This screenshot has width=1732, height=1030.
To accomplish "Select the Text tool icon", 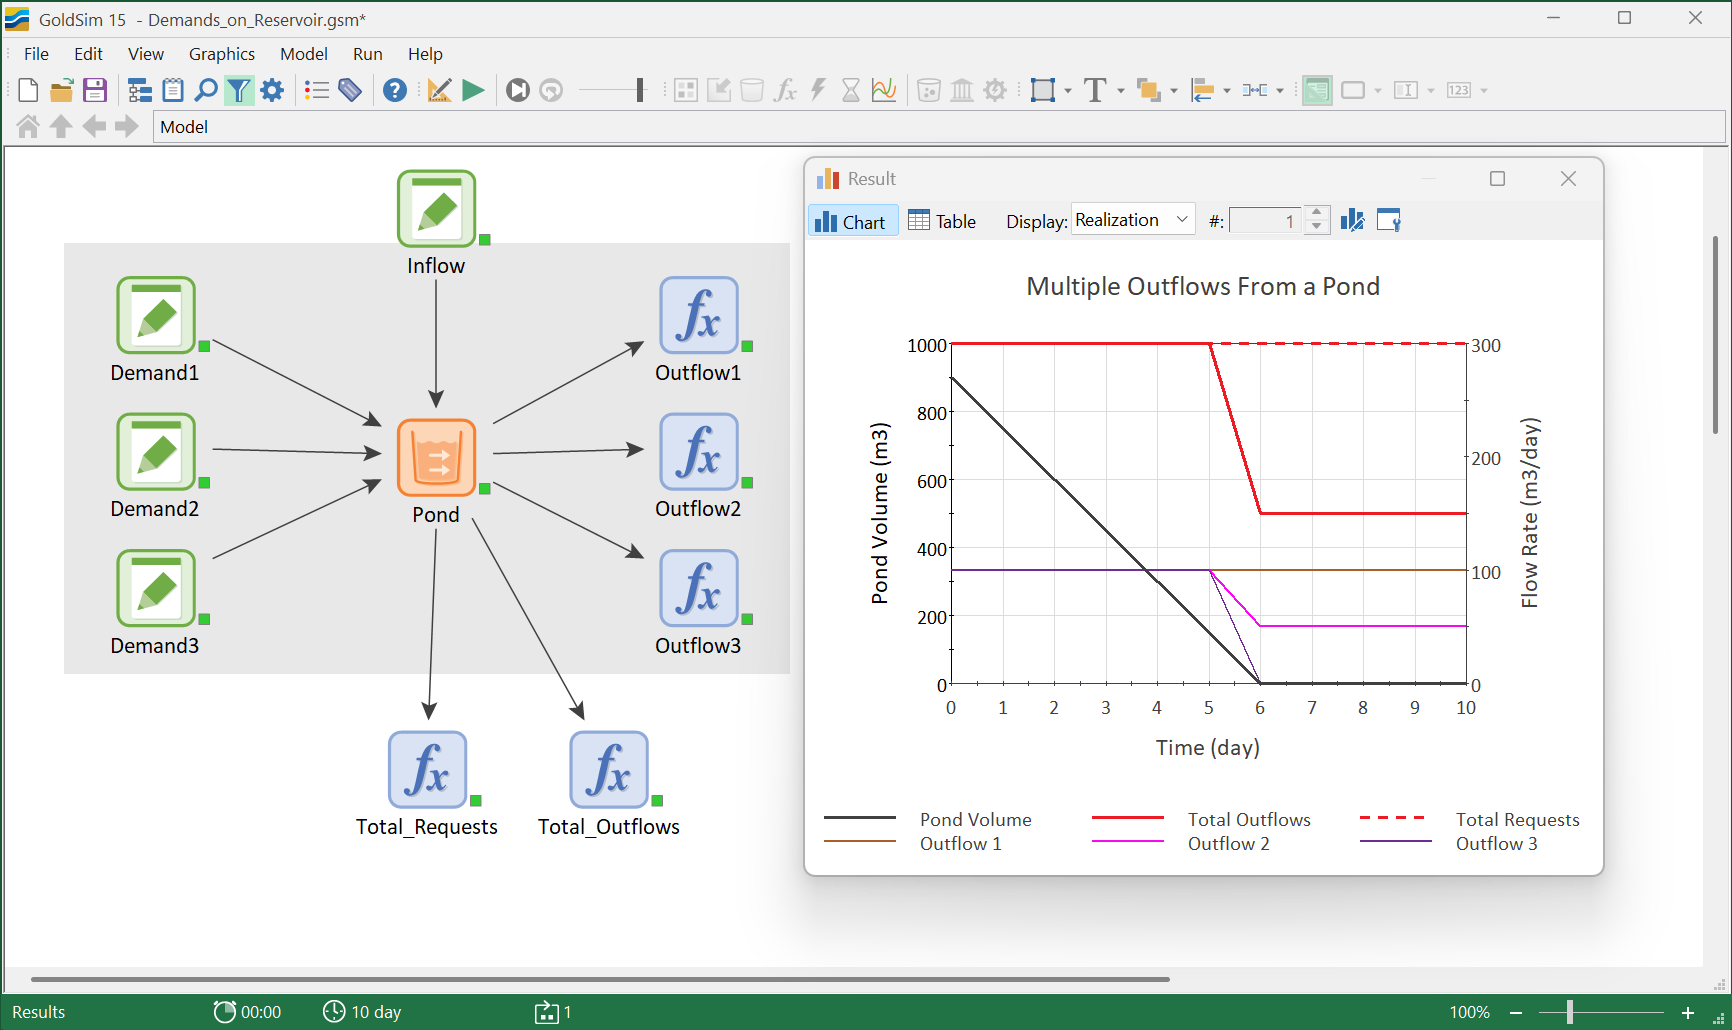I will 1095,90.
